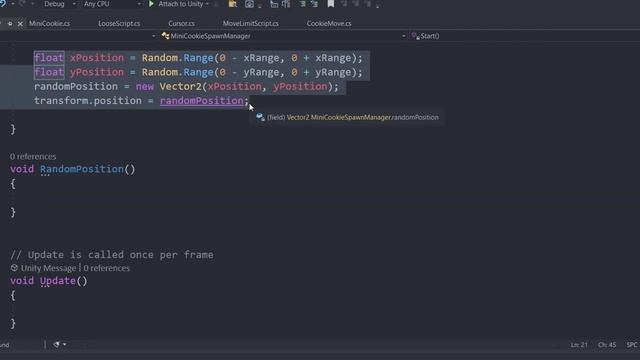Switch to the CookieMove.cs tab
The image size is (640, 360).
[x=329, y=23]
